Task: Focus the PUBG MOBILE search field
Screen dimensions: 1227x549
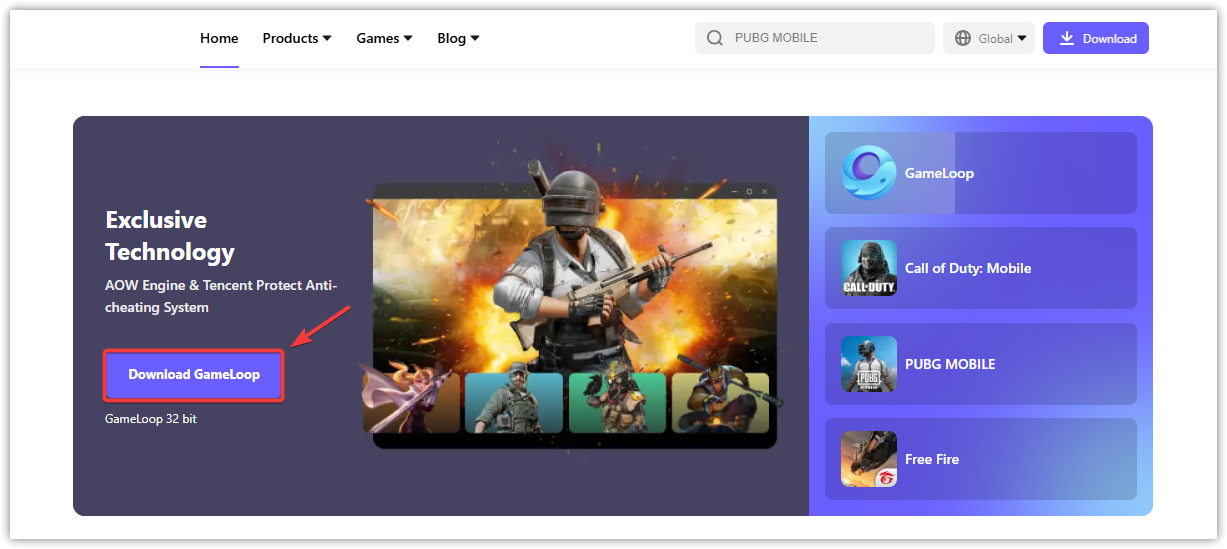Action: click(x=815, y=38)
